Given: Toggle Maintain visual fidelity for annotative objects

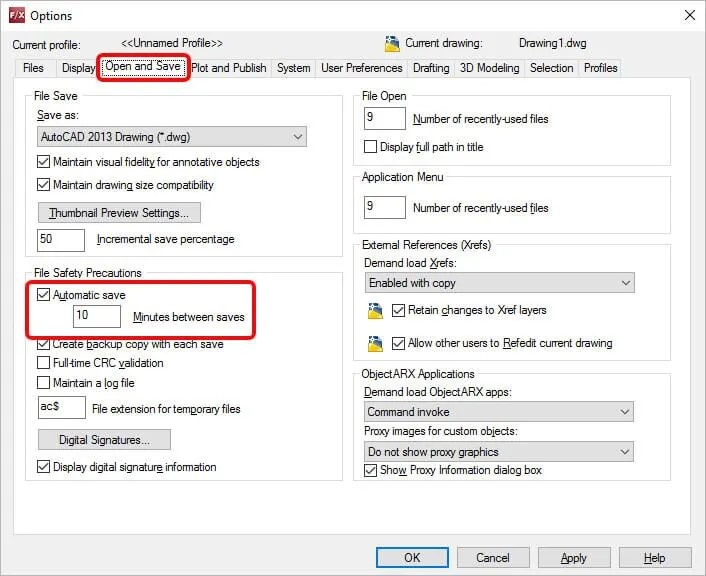Looking at the screenshot, I should (43, 162).
